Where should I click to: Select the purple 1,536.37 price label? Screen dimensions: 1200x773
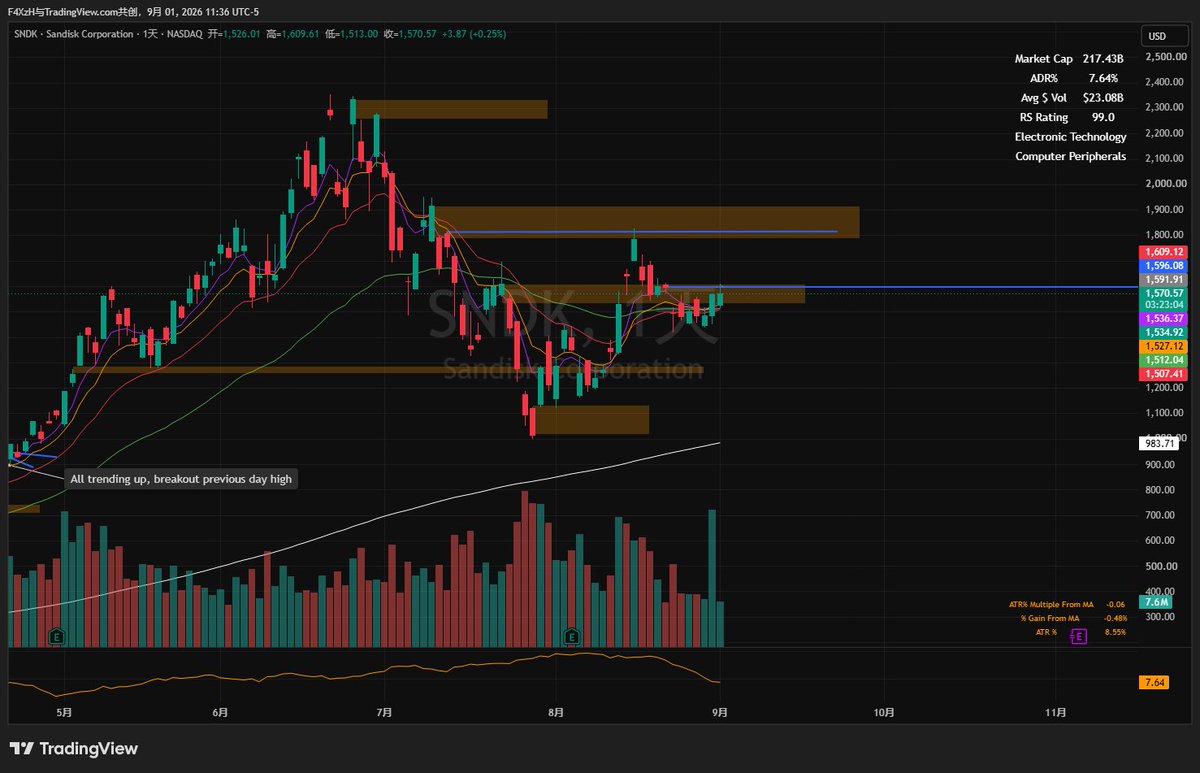1163,318
